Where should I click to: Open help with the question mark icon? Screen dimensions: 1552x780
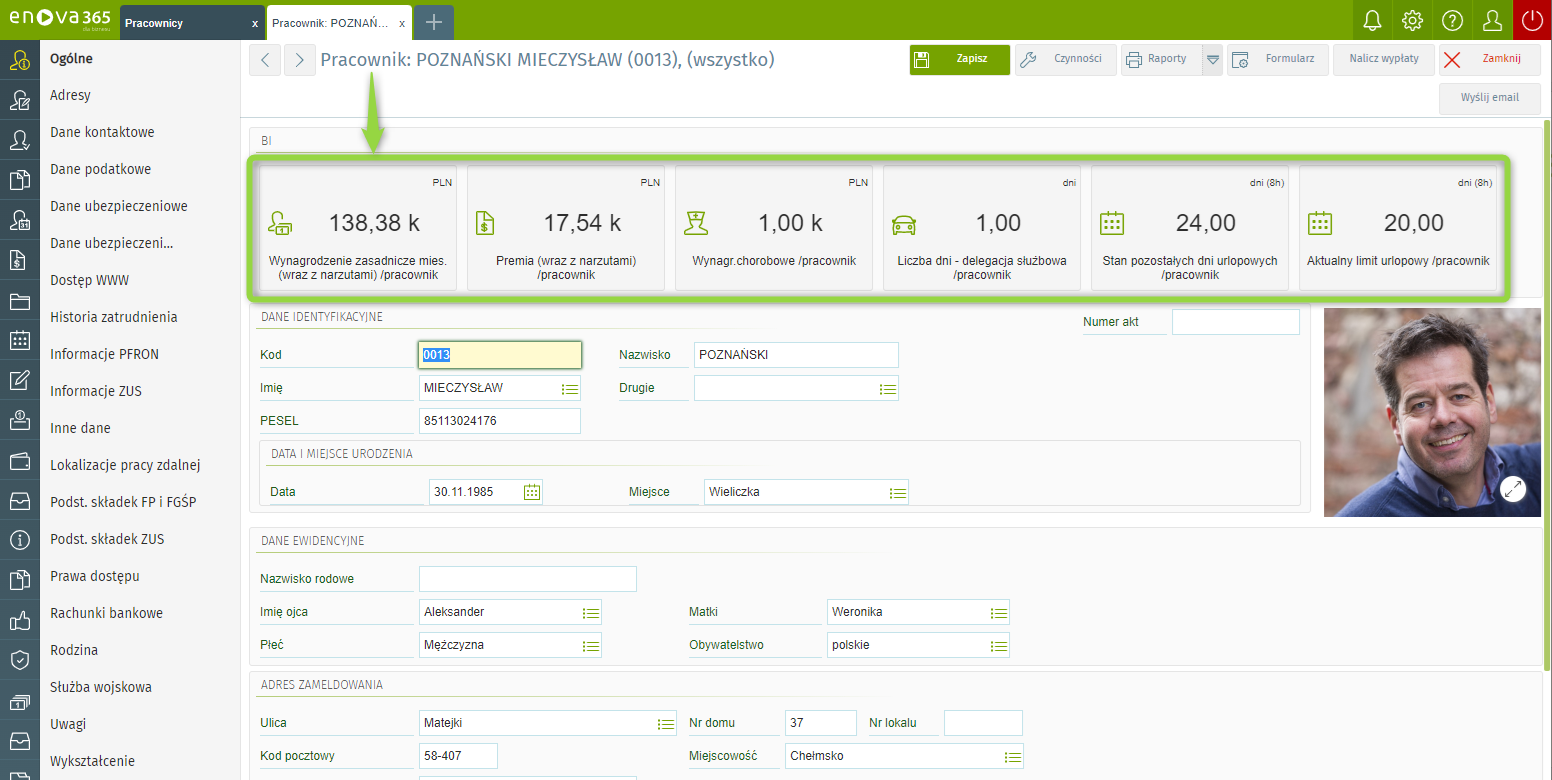[1452, 20]
